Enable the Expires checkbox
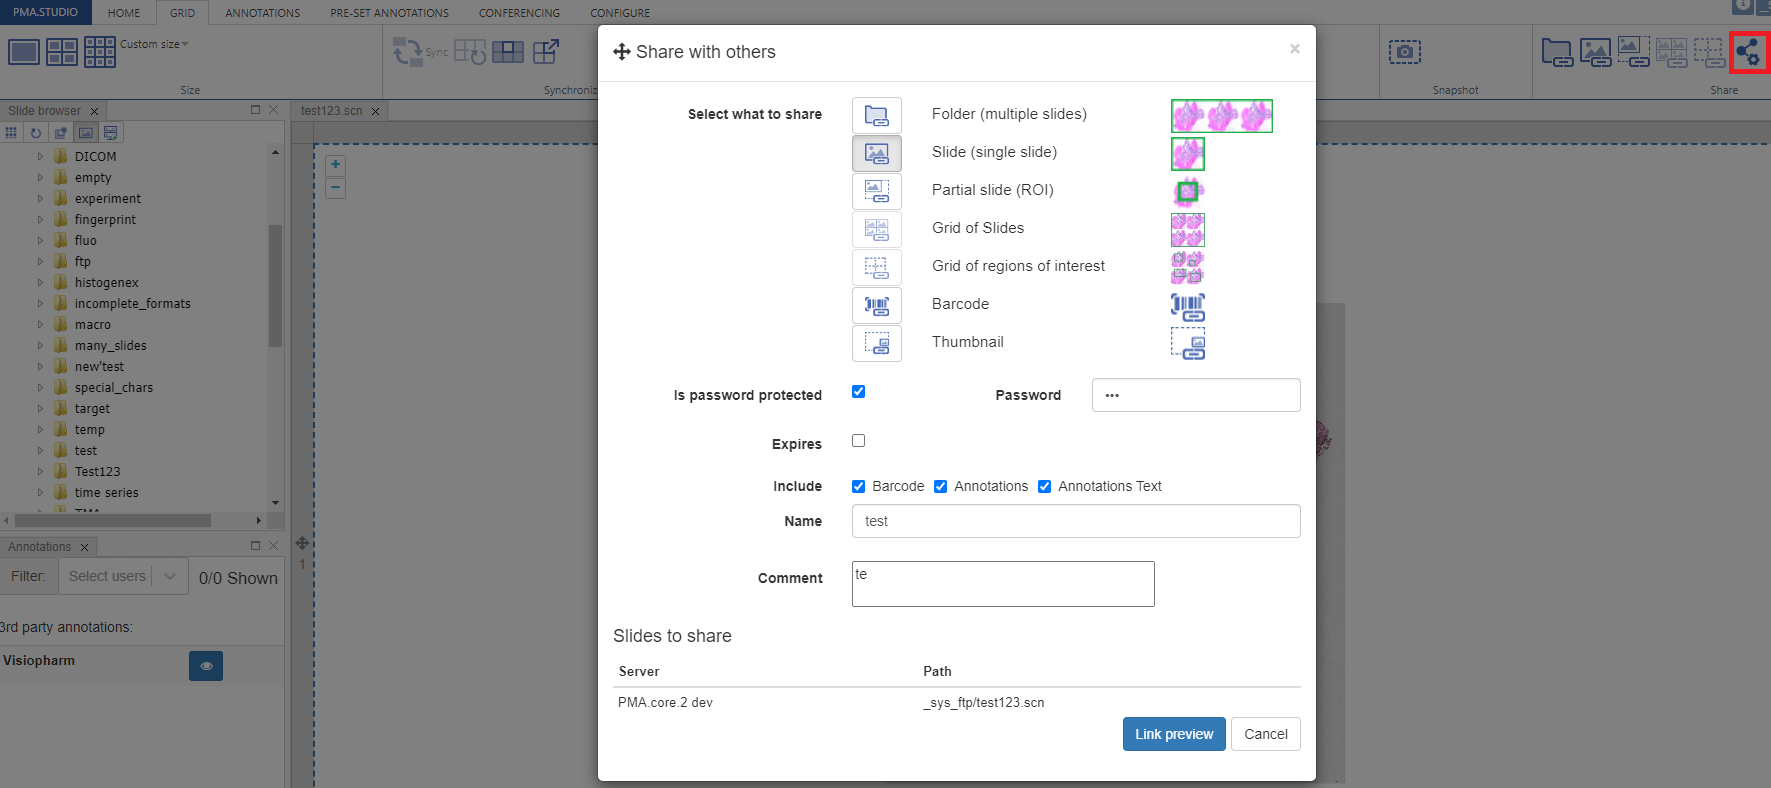The image size is (1771, 788). (858, 441)
